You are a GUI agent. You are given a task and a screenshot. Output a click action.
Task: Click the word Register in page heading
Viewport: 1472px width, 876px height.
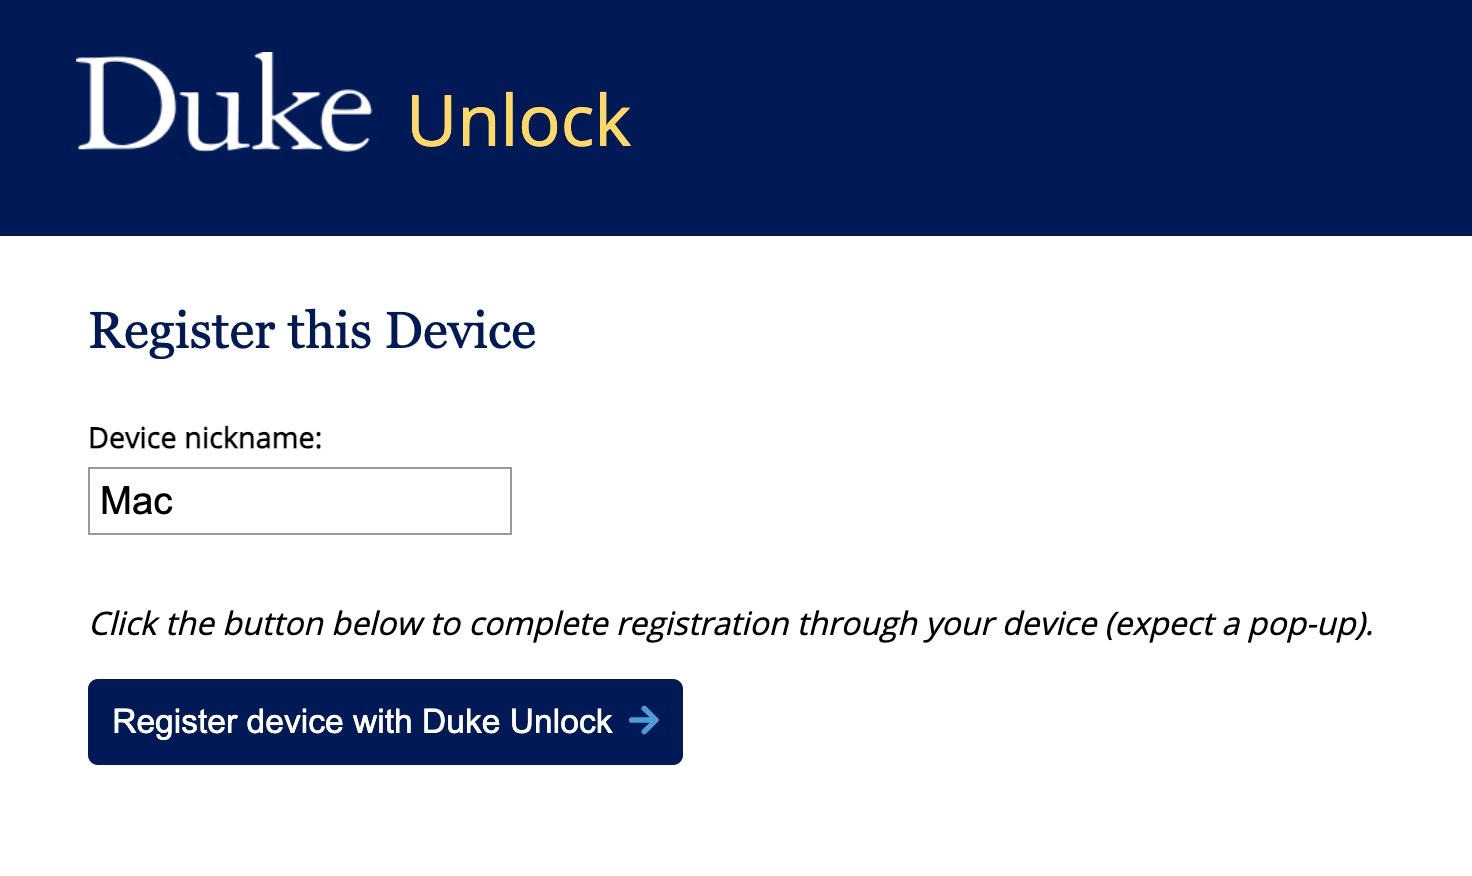[181, 331]
